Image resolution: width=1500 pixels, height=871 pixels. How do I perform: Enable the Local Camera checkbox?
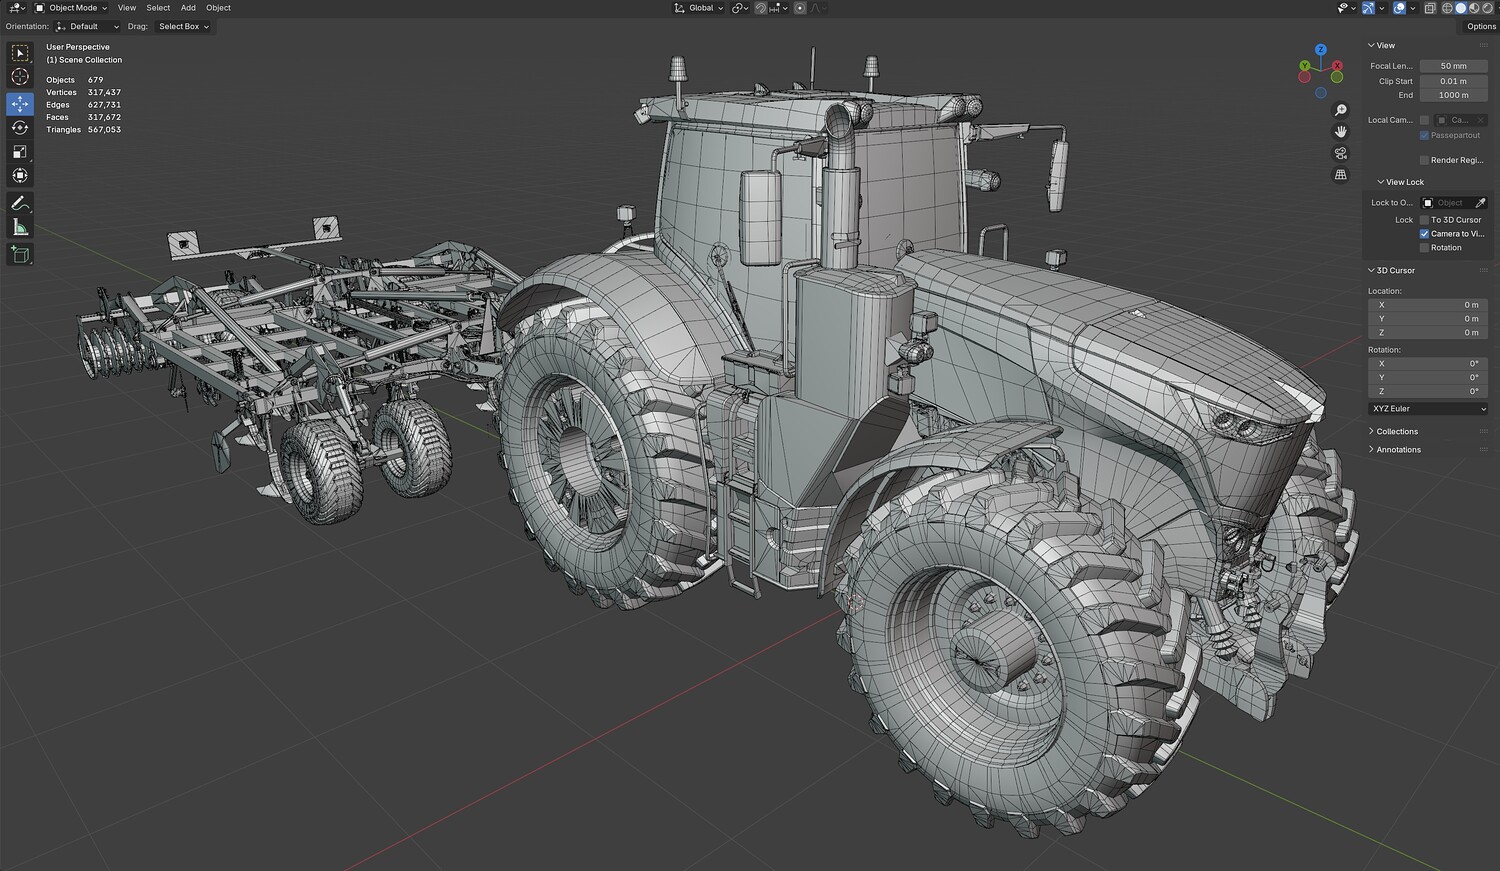pyautogui.click(x=1424, y=120)
